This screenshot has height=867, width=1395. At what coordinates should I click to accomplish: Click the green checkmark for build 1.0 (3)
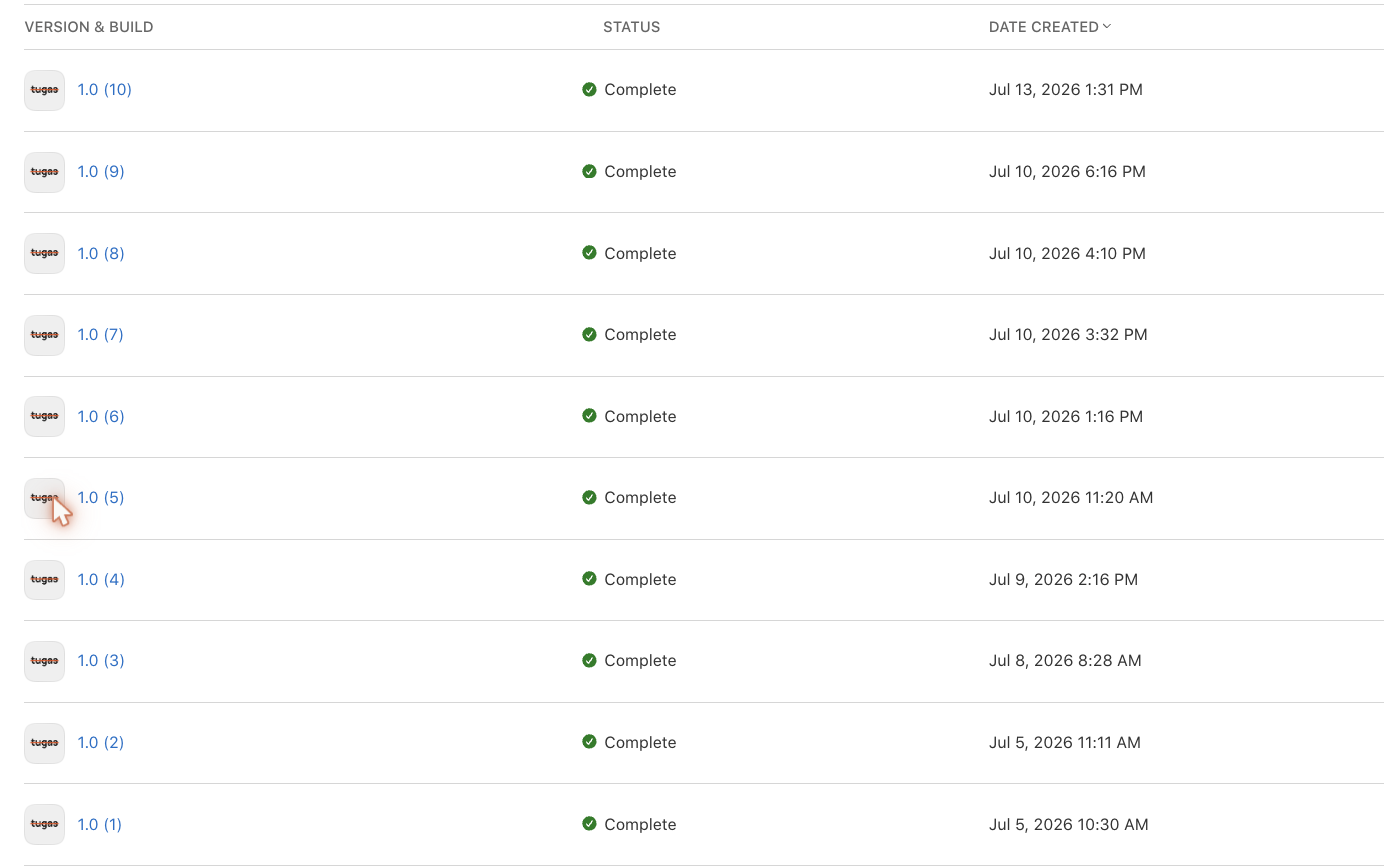coord(589,660)
